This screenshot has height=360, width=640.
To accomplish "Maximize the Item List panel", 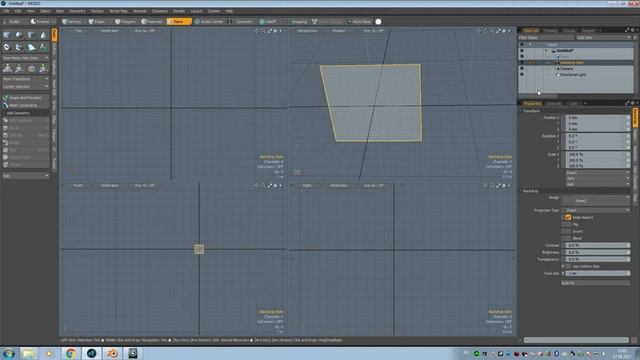I will 627,30.
